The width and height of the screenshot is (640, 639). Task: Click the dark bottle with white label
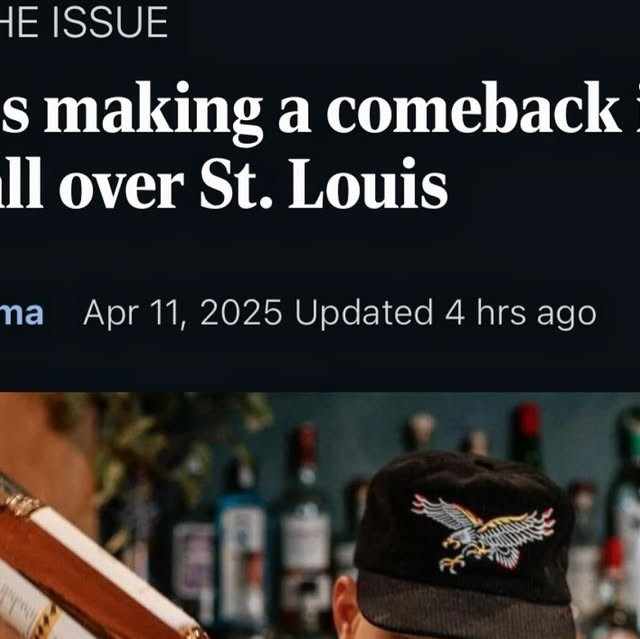[x=306, y=530]
